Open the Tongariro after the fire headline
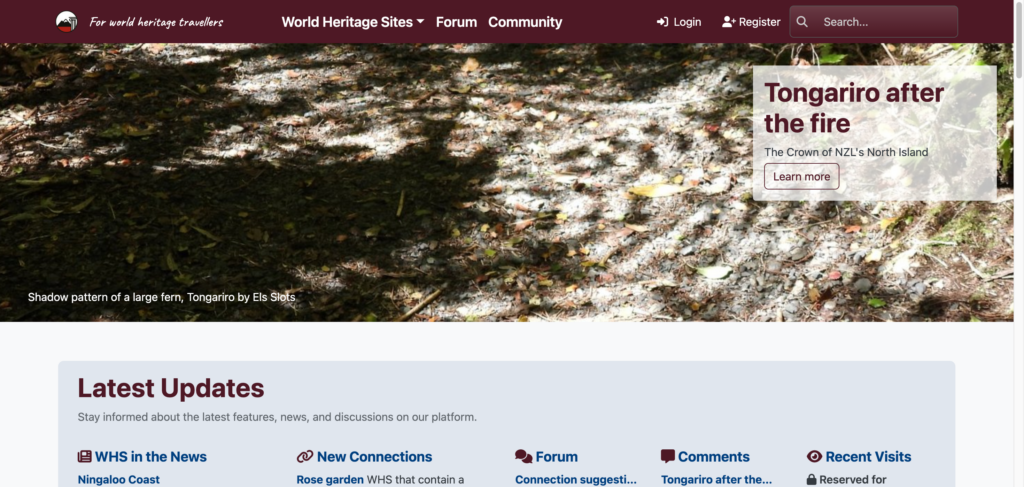Image resolution: width=1024 pixels, height=487 pixels. tap(853, 108)
